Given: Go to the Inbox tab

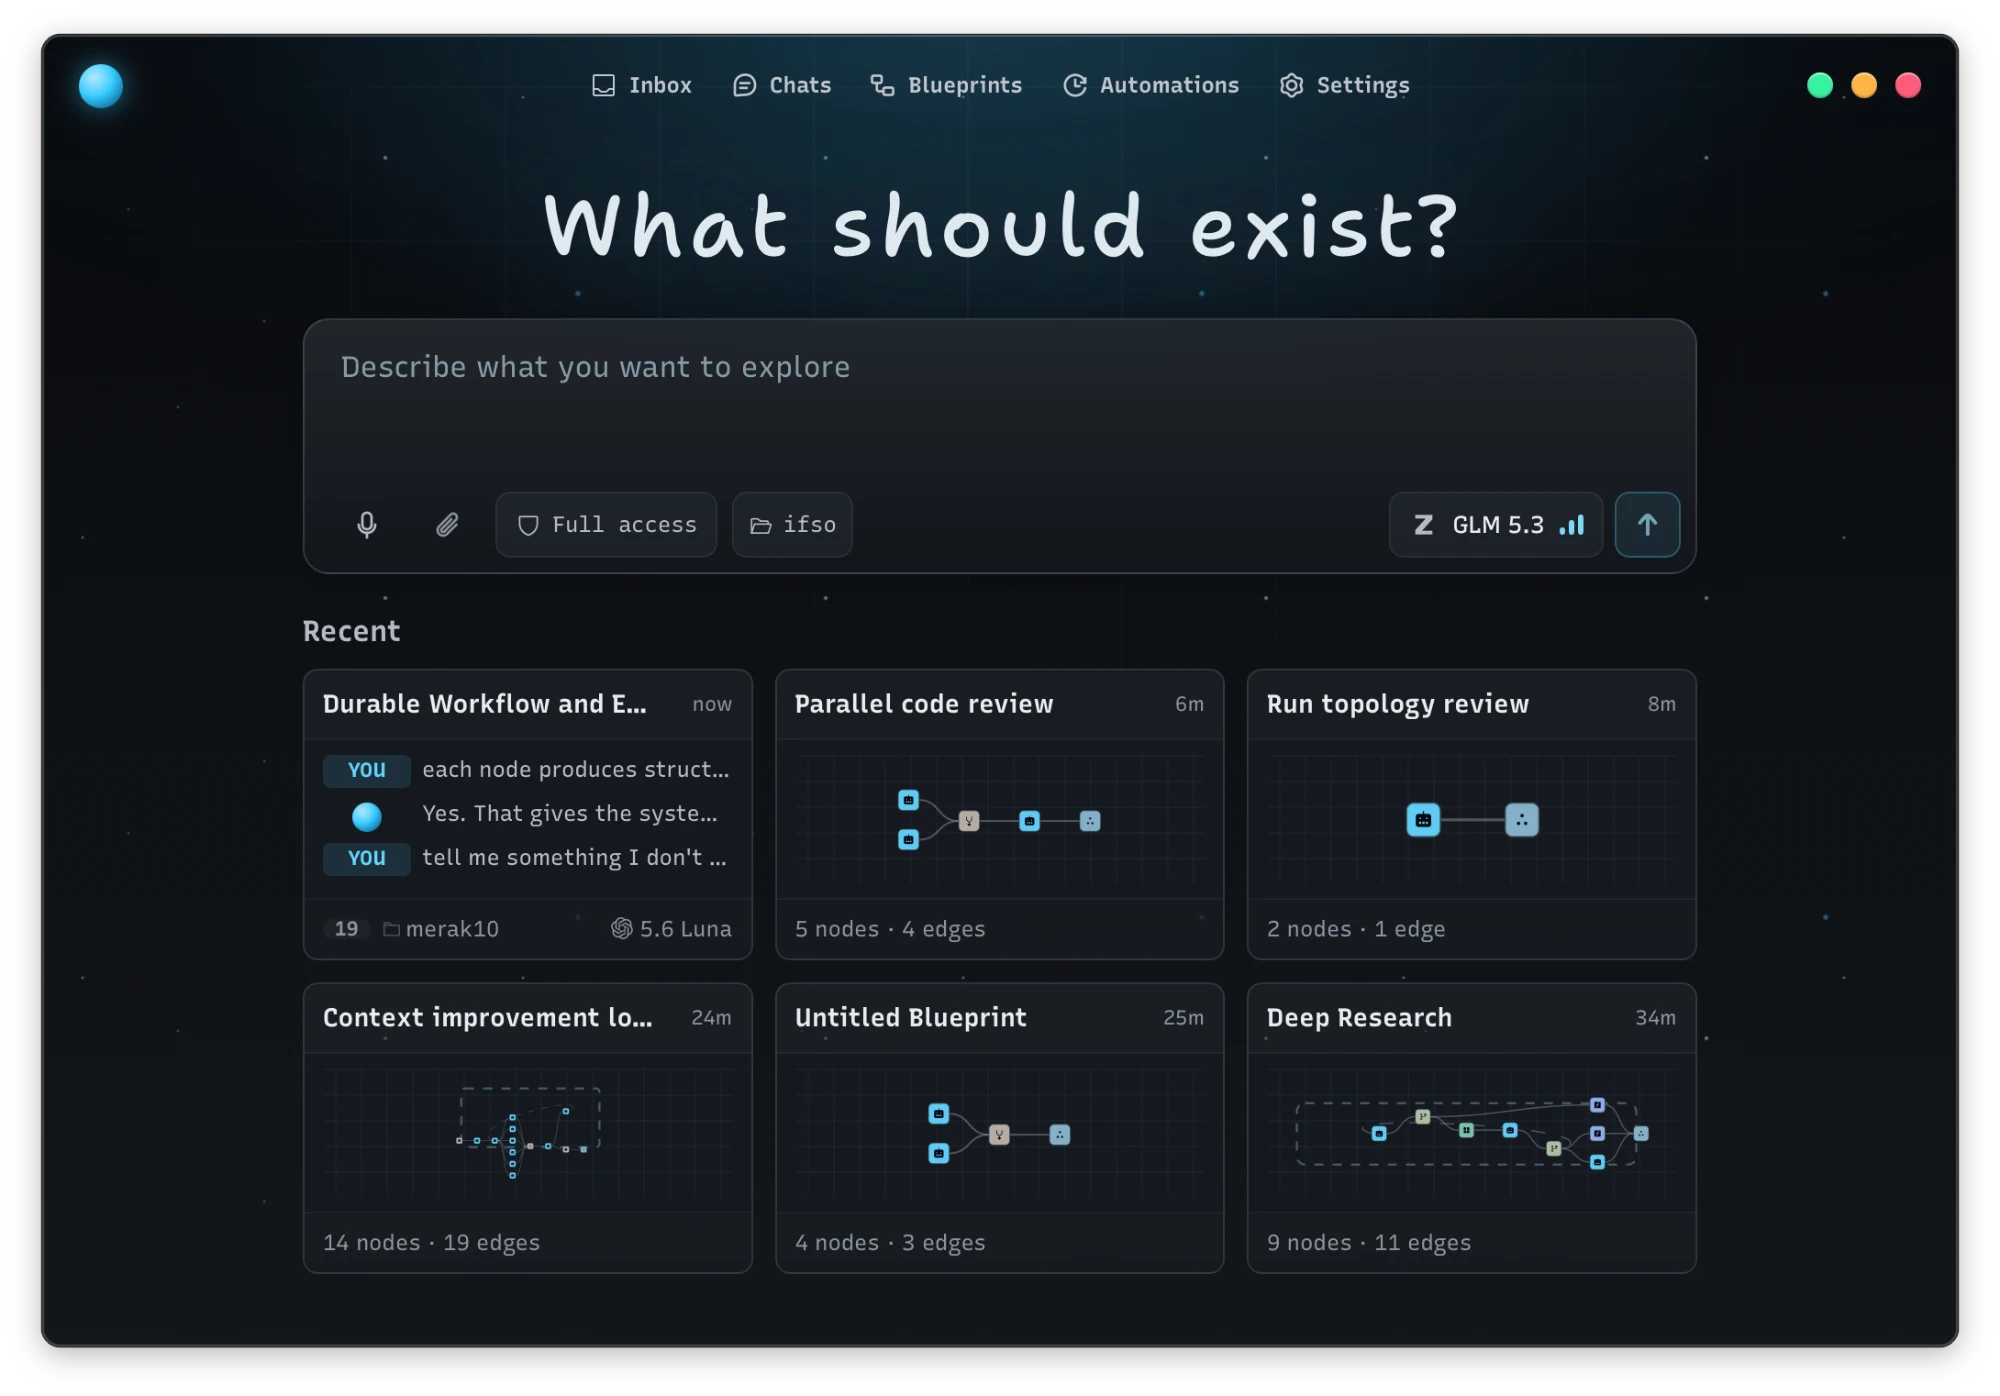Looking at the screenshot, I should [x=642, y=86].
